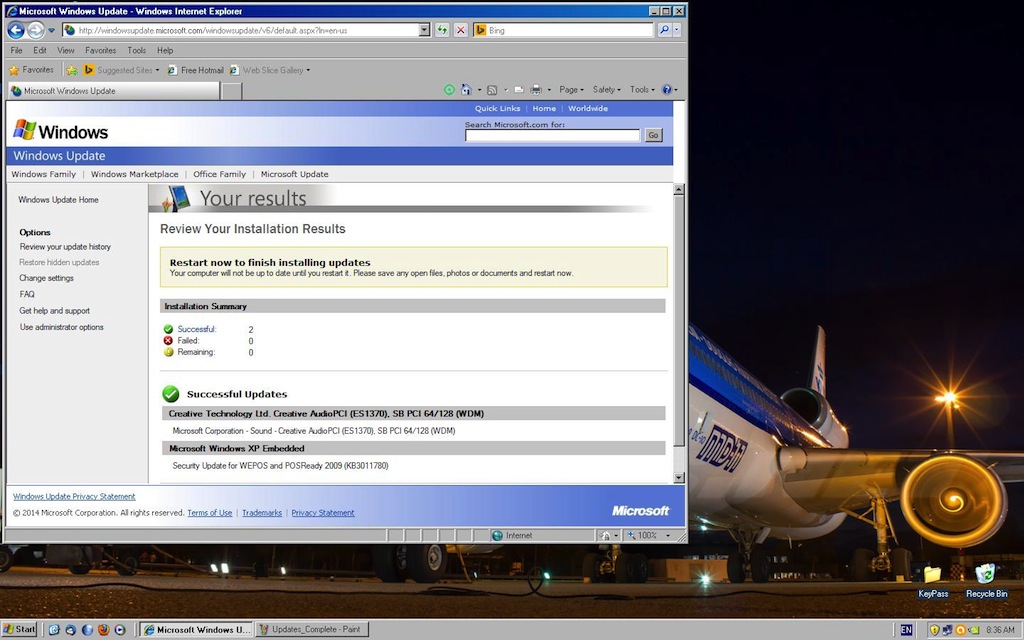Screen dimensions: 1024x640
Task: Click the Worldwide header link
Action: click(588, 108)
